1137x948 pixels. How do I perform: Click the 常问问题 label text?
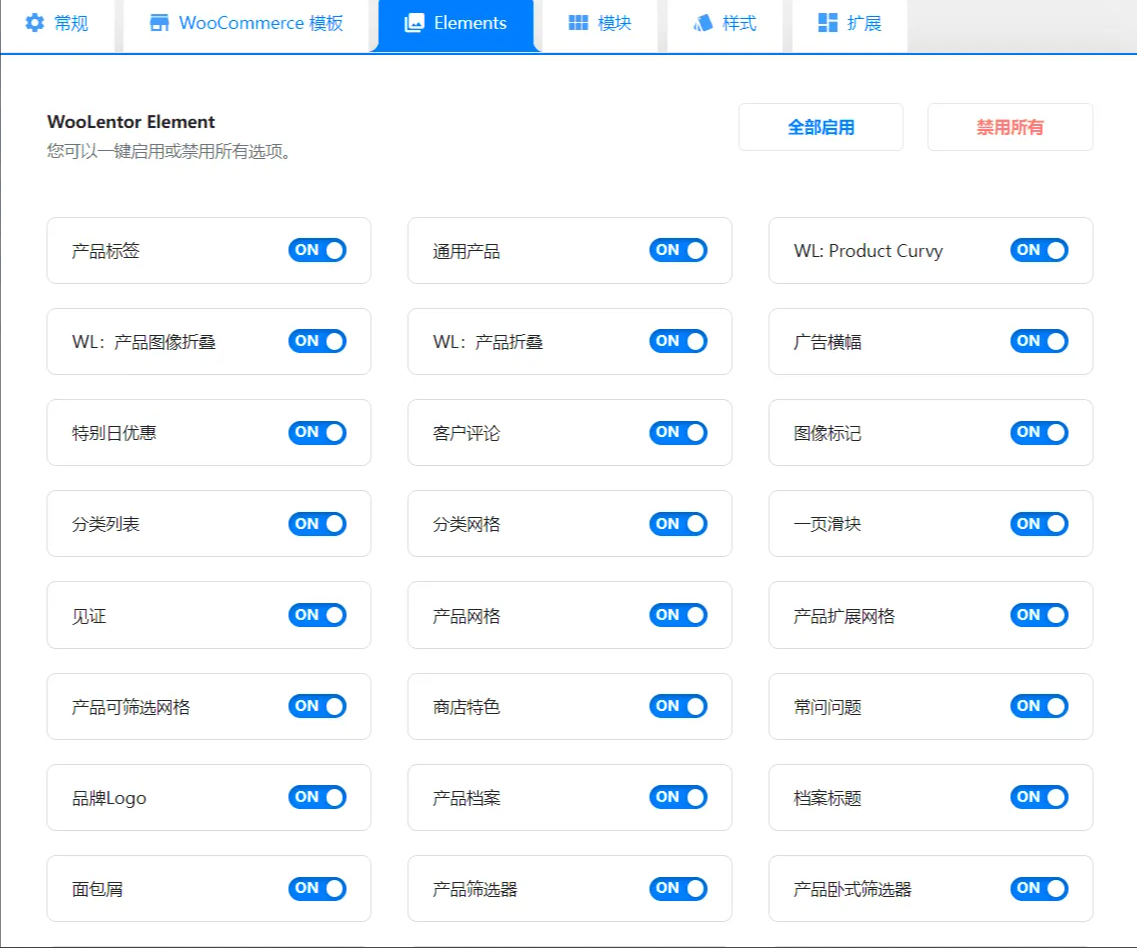(827, 707)
